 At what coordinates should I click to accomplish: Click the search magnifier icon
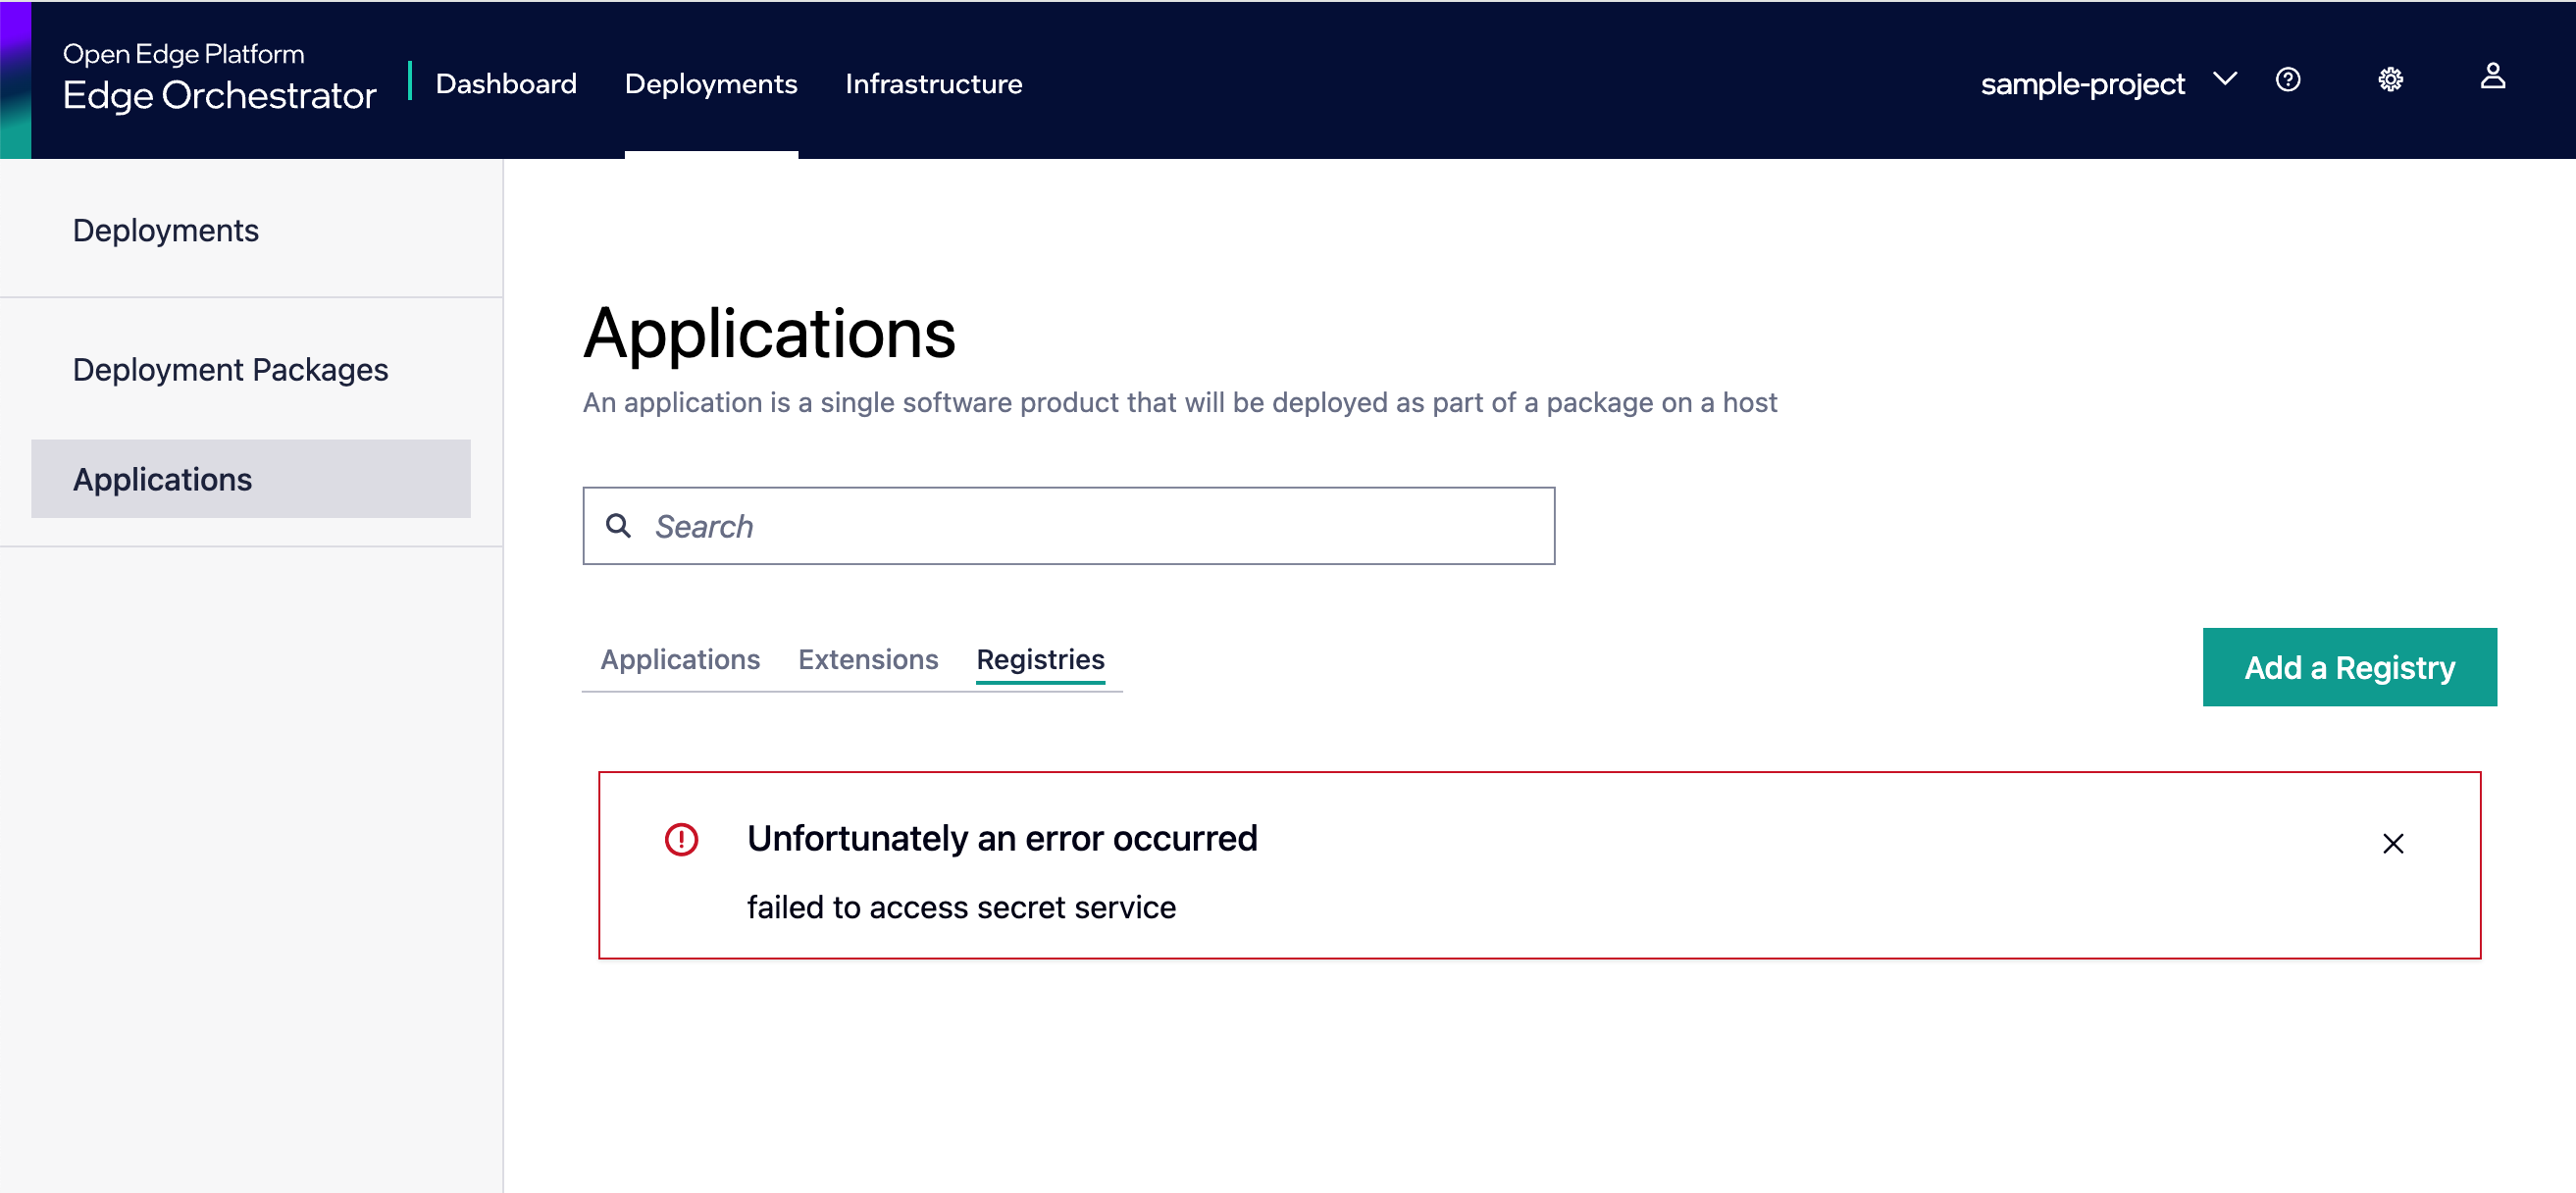(619, 526)
